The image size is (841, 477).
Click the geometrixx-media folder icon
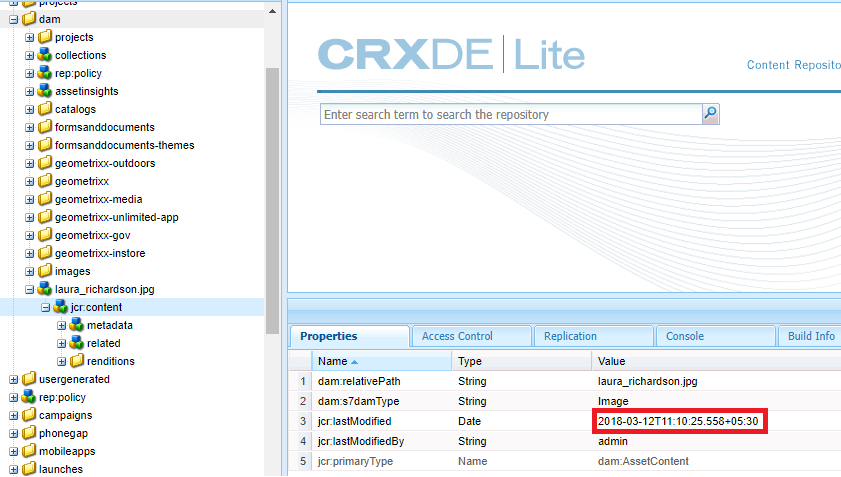[45, 199]
